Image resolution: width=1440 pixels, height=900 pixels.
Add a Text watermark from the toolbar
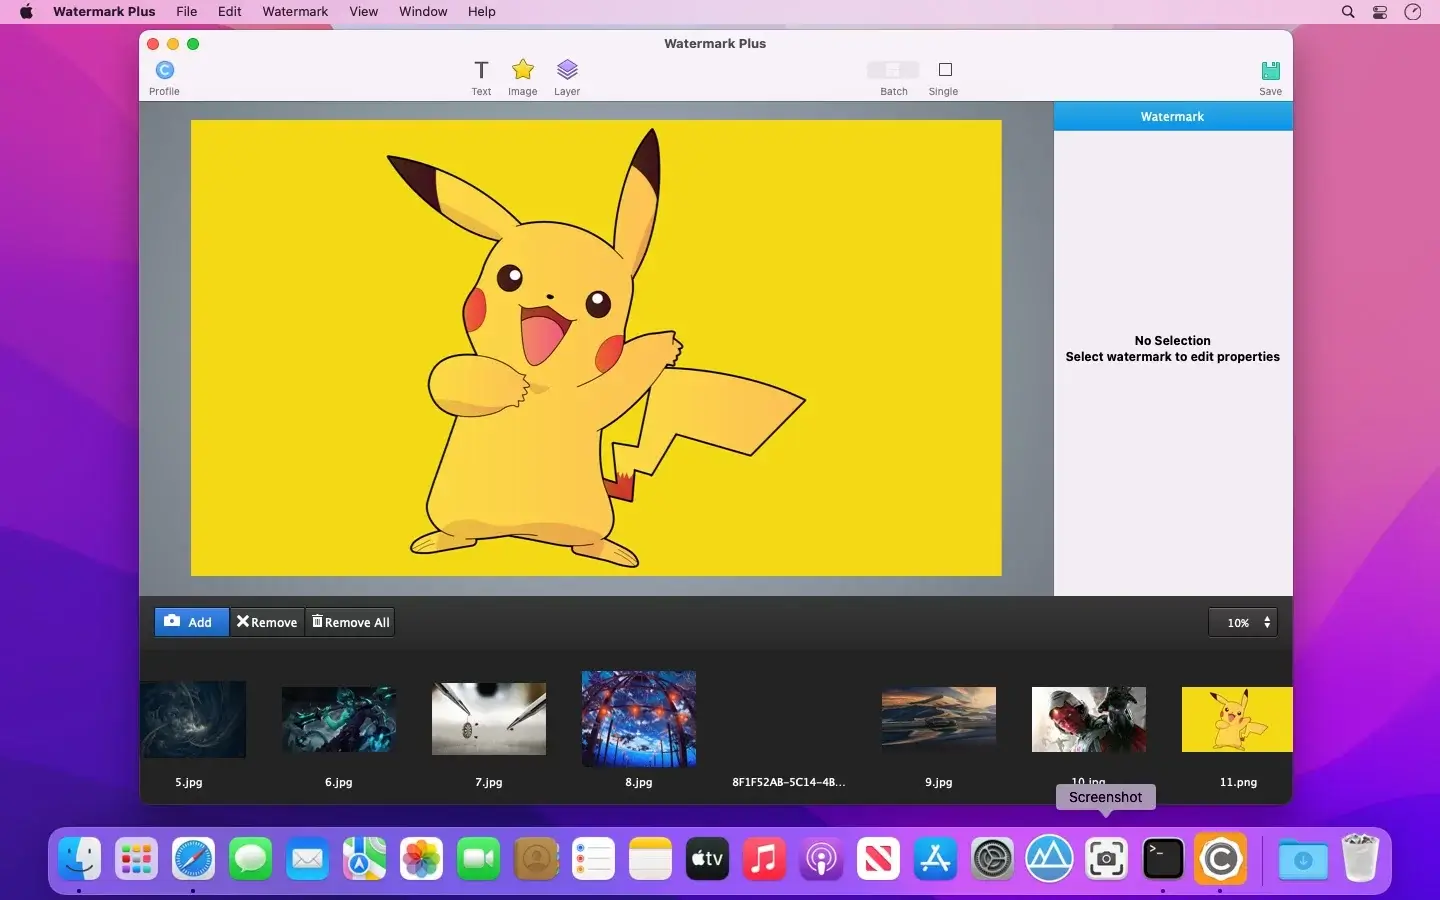click(x=481, y=77)
